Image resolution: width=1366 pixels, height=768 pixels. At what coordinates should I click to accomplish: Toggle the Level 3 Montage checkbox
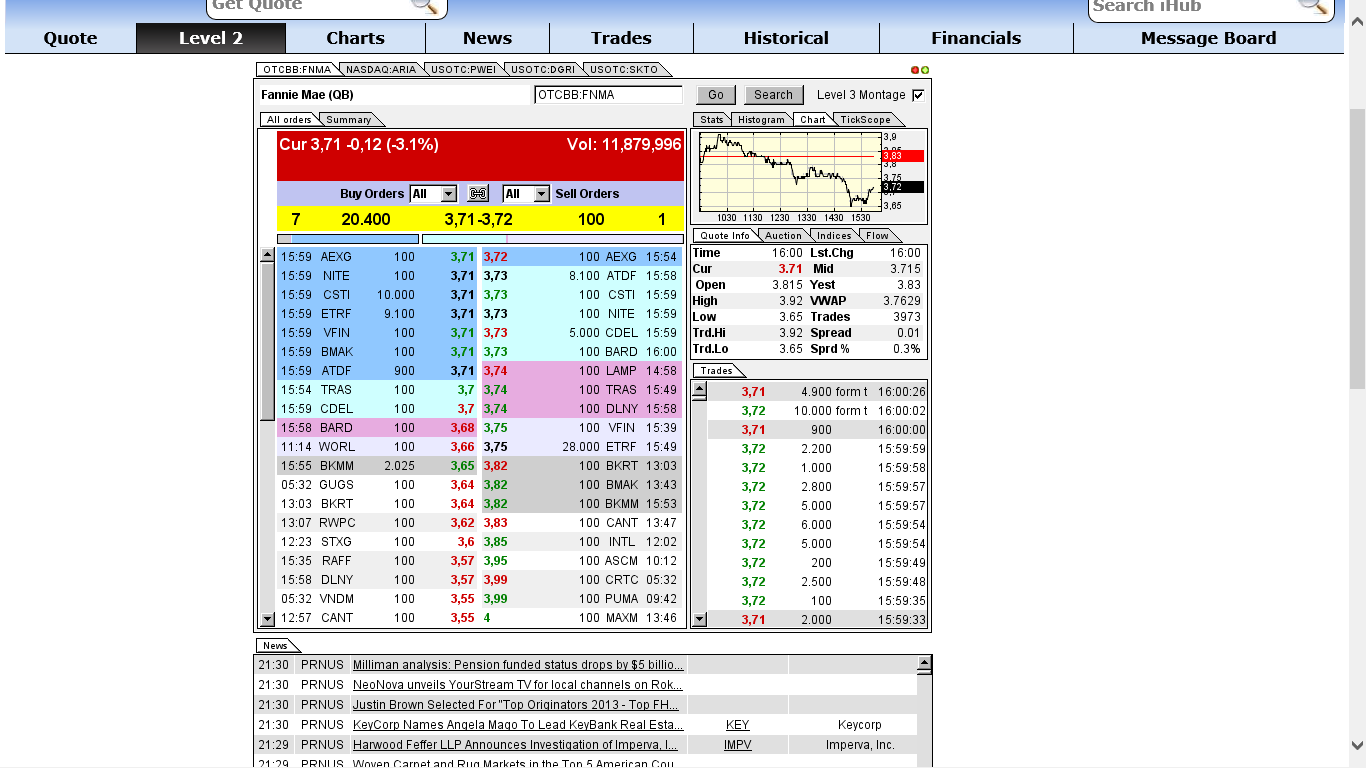click(918, 95)
